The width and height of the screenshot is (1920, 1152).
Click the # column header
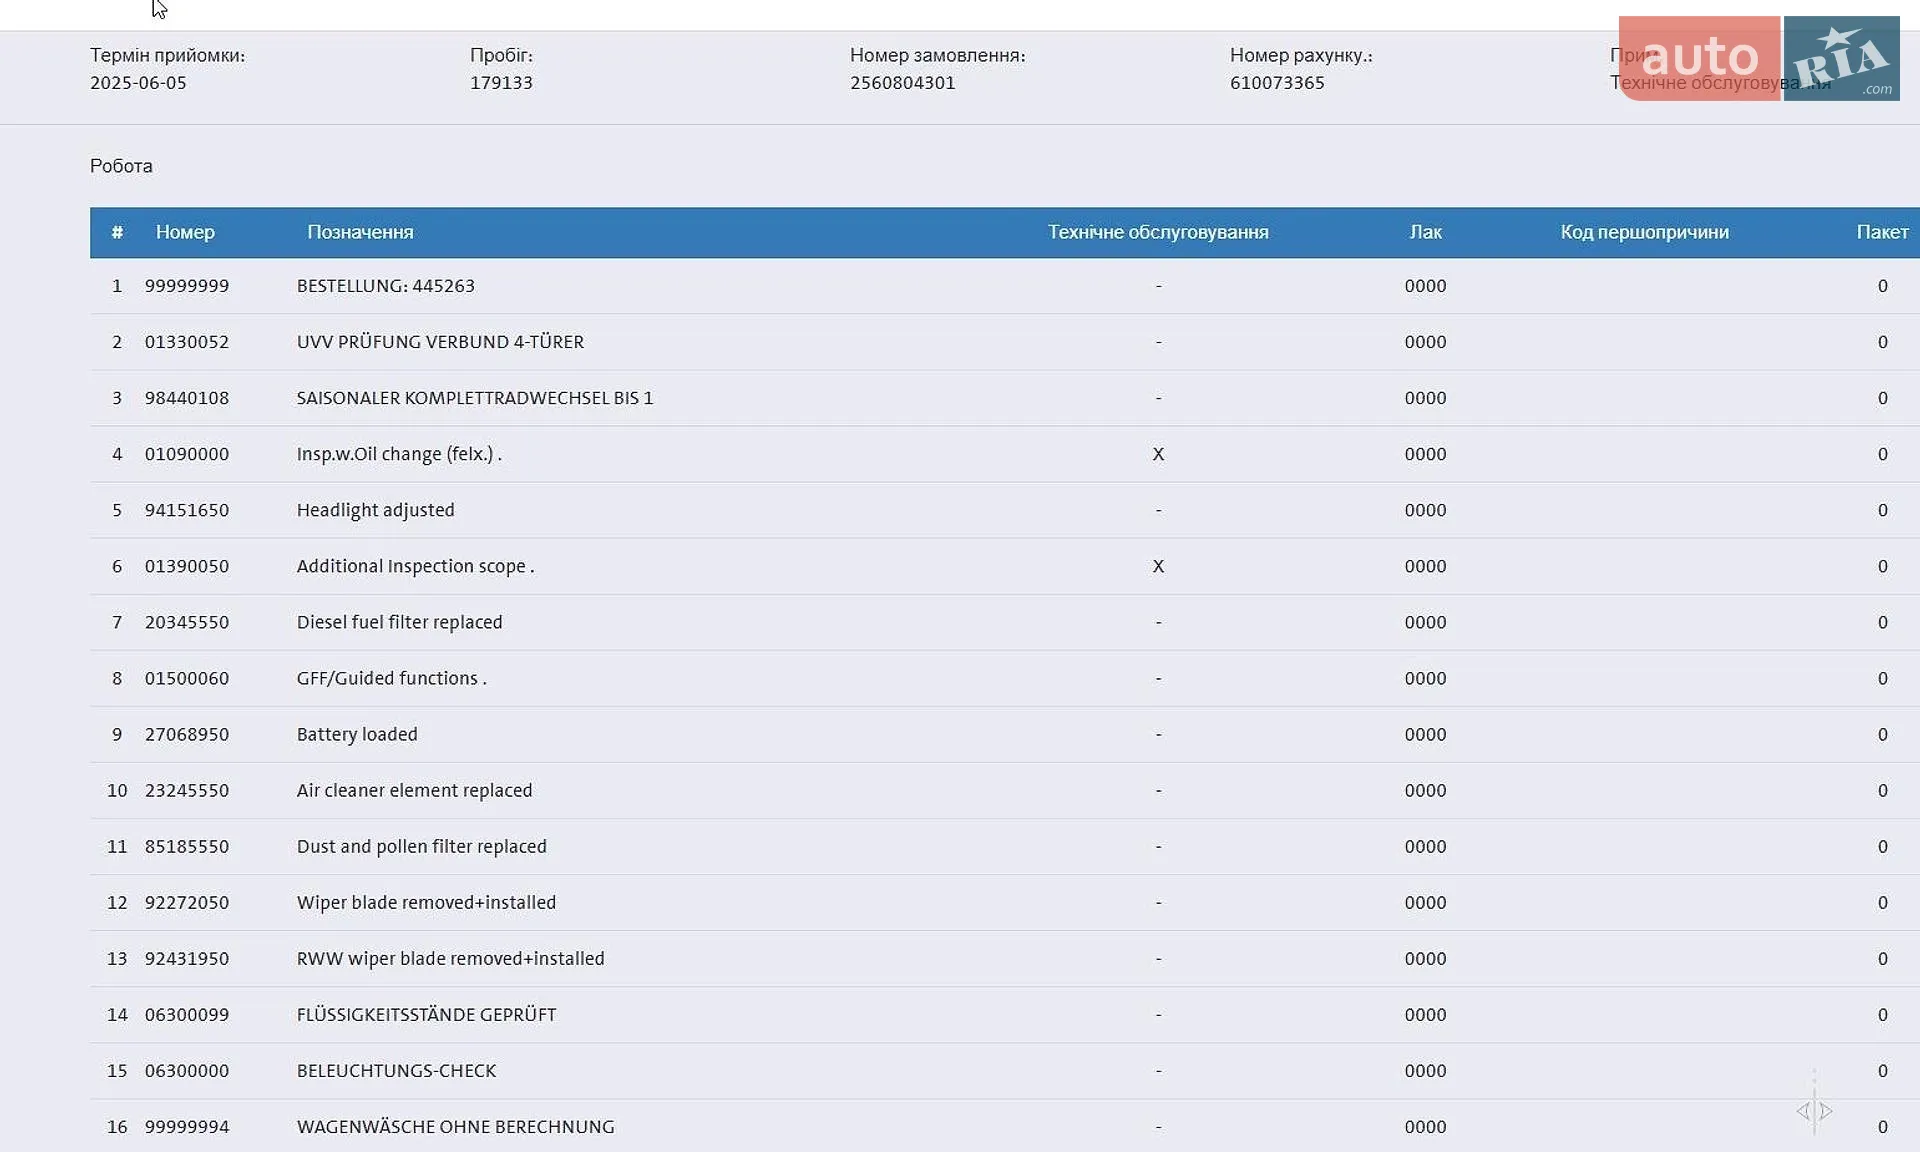(x=117, y=232)
